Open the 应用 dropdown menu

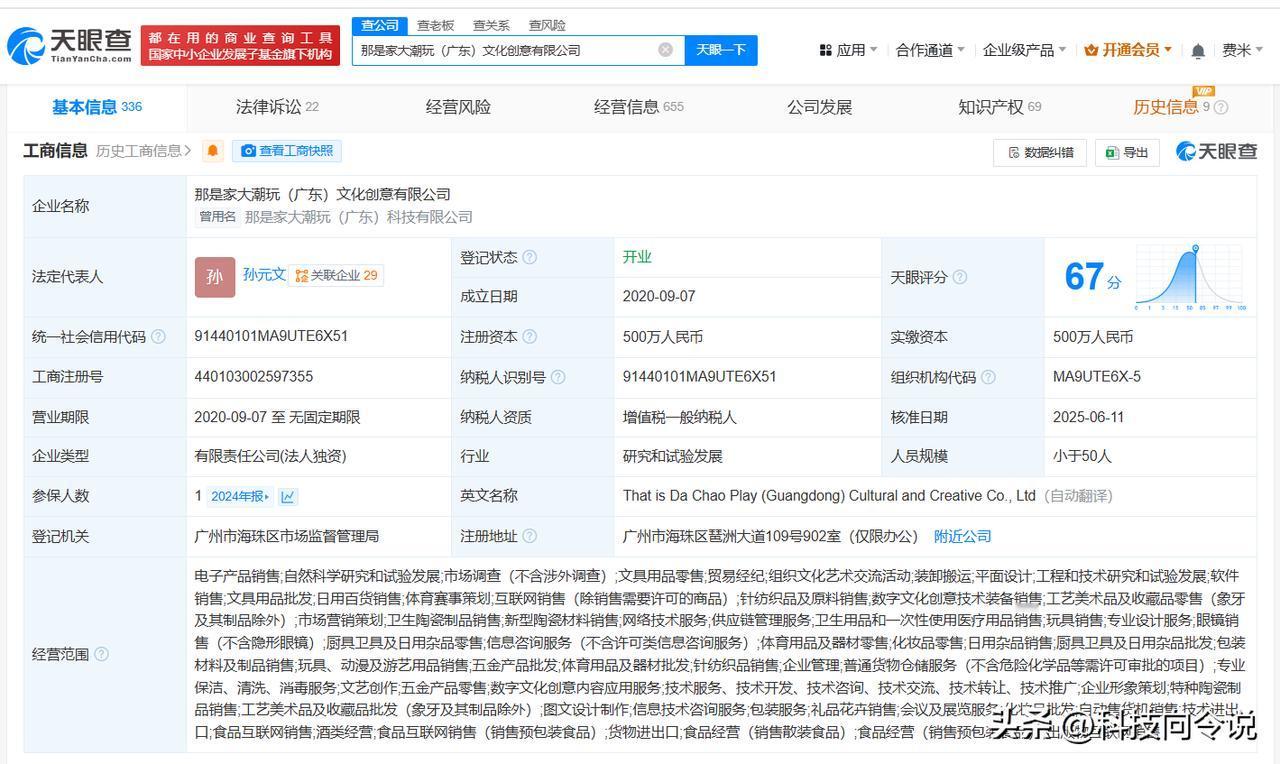pyautogui.click(x=848, y=50)
